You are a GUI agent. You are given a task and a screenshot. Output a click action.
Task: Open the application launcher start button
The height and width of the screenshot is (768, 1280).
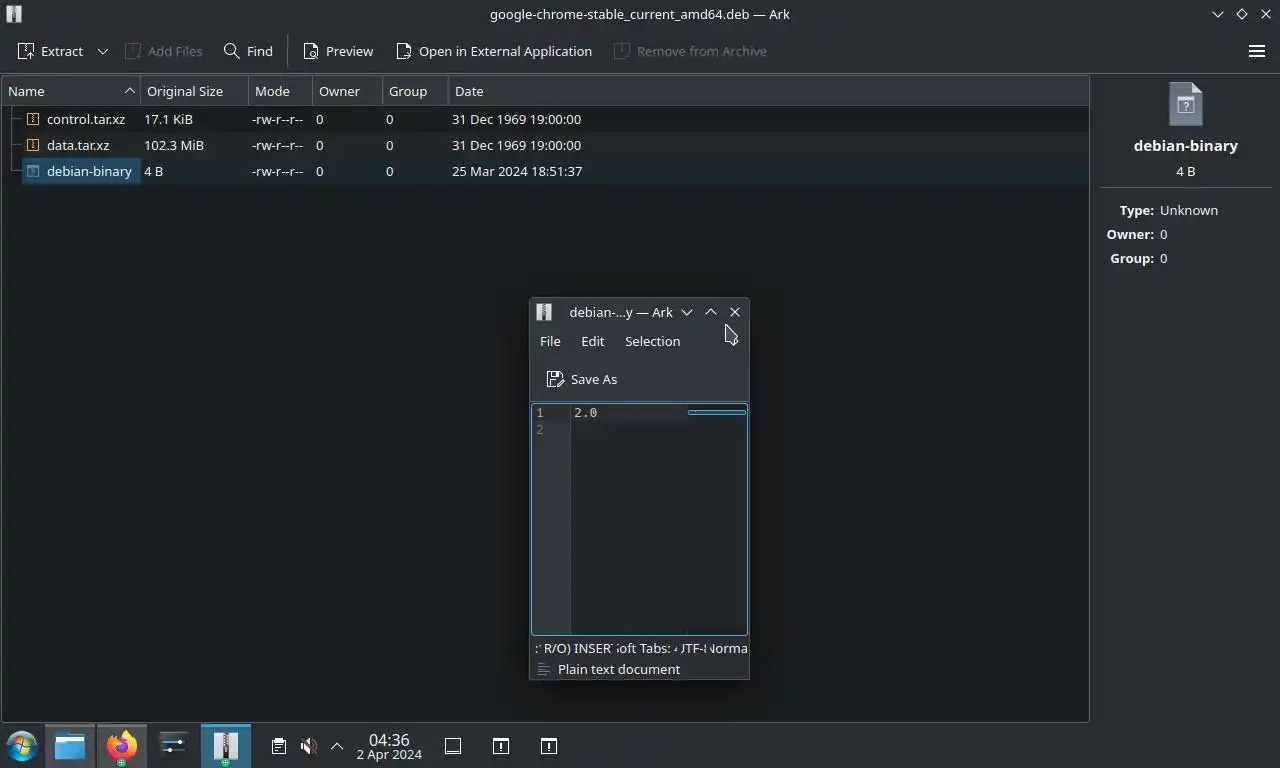click(x=22, y=746)
